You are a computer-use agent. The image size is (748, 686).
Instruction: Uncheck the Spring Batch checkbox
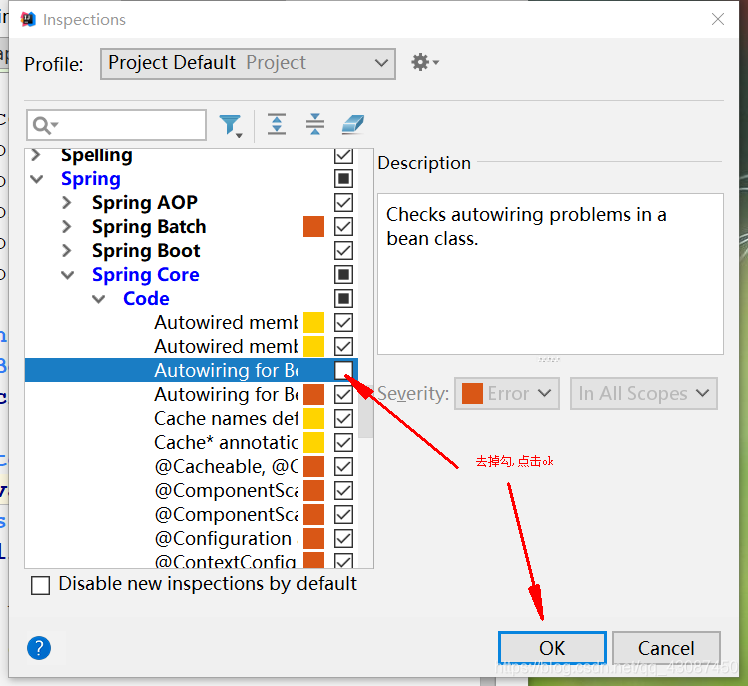tap(343, 227)
